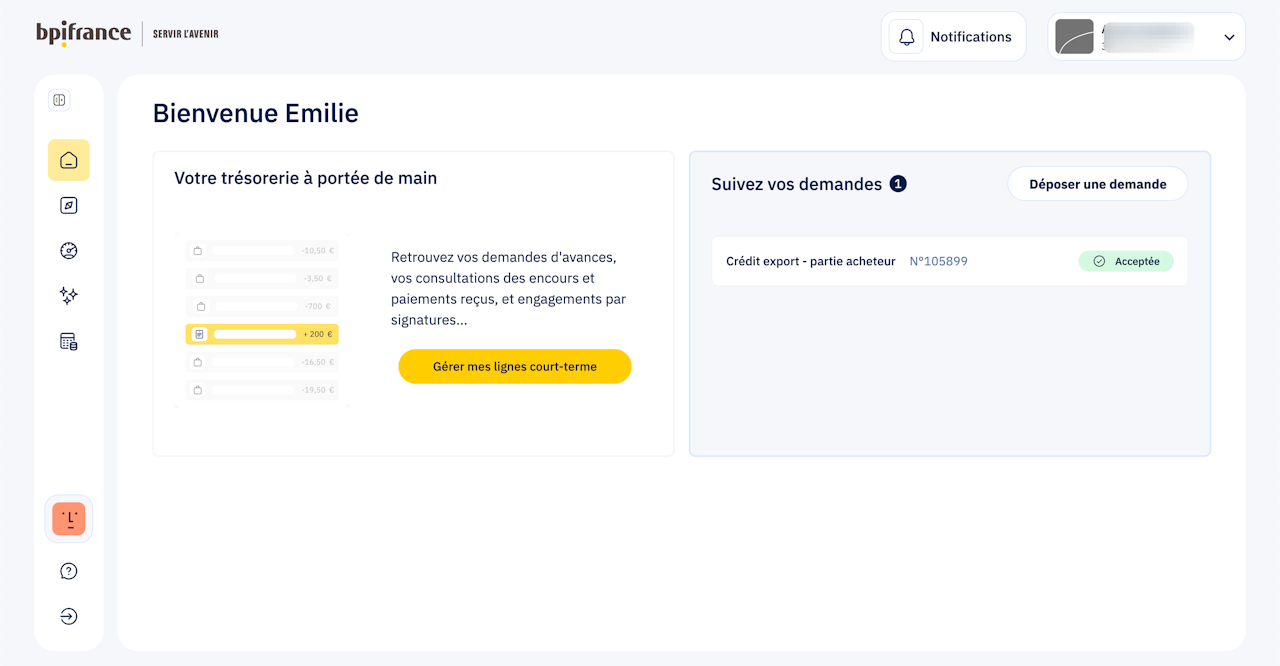Open the Crédit export - partie acheteur request
This screenshot has width=1280, height=666.
(811, 261)
